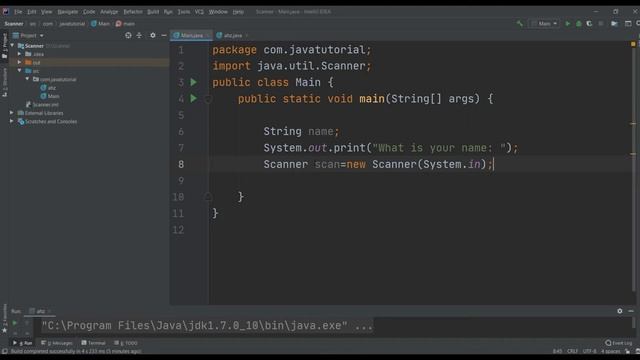Image resolution: width=640 pixels, height=360 pixels.
Task: Collapse the src folder
Action: [x=19, y=71]
